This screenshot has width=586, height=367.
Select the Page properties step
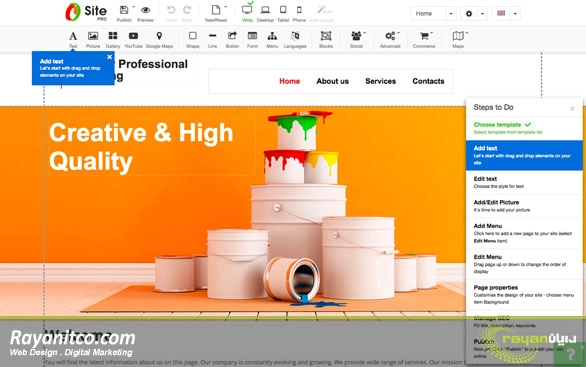point(524,294)
